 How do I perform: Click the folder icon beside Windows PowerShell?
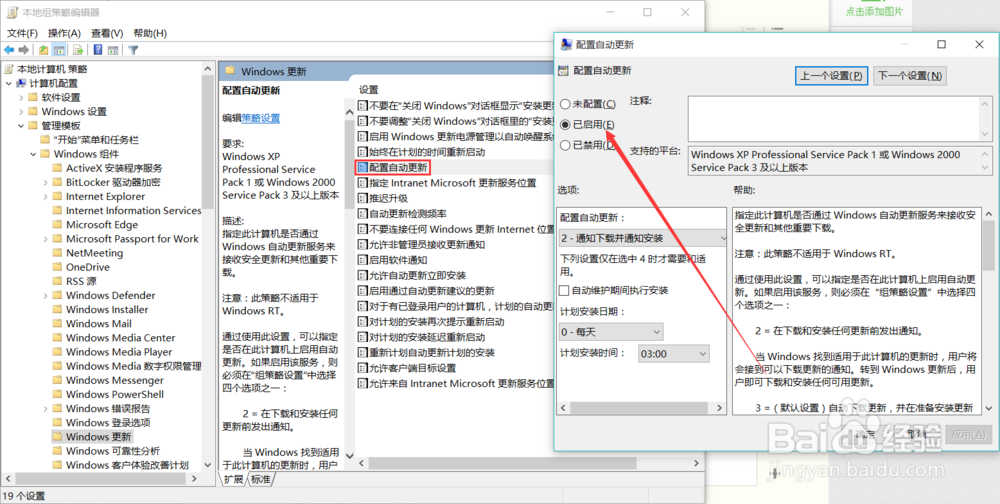click(x=57, y=394)
